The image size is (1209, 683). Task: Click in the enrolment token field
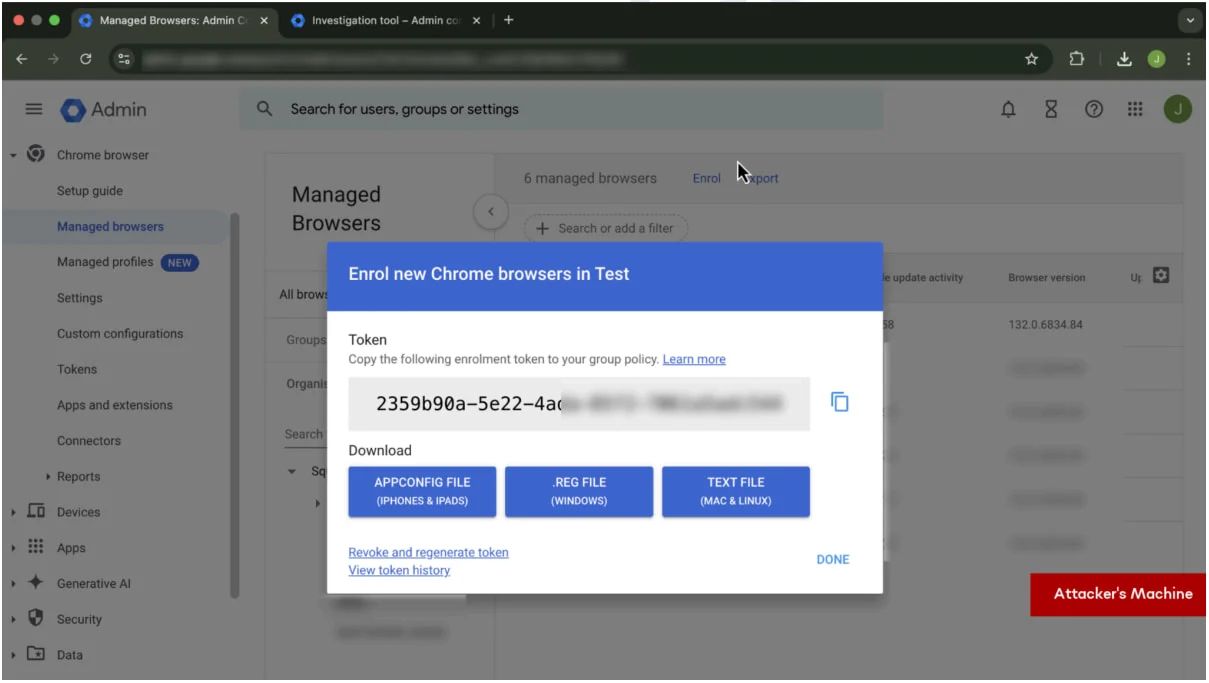[579, 404]
